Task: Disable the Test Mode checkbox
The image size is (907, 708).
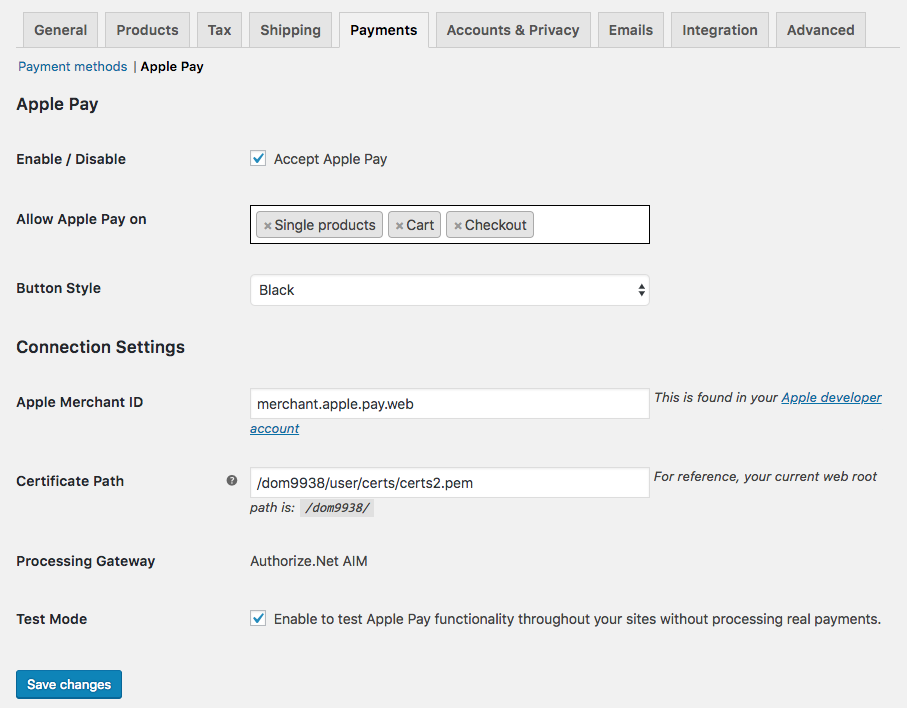Action: point(258,618)
